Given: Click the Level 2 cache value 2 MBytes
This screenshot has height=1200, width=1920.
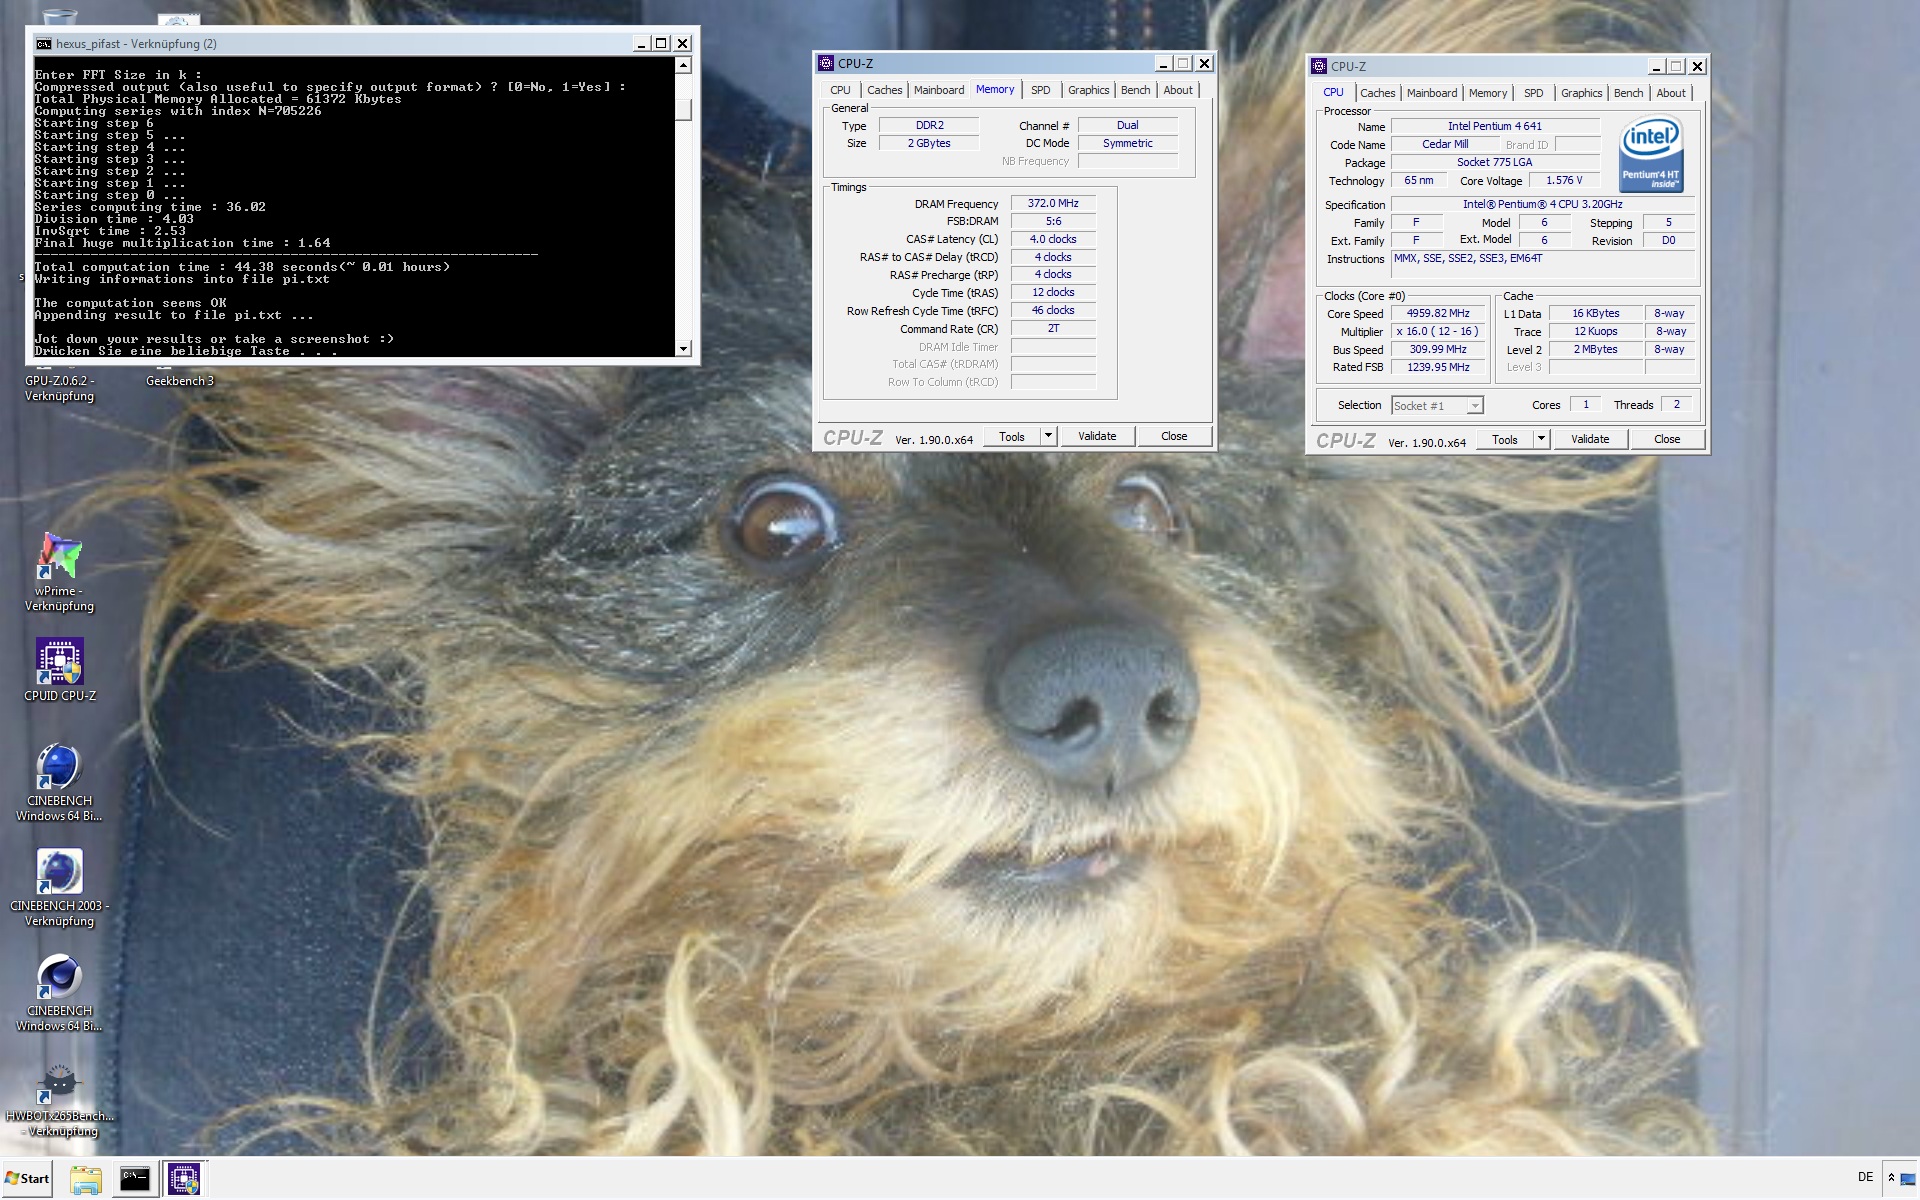Looking at the screenshot, I should [1595, 350].
